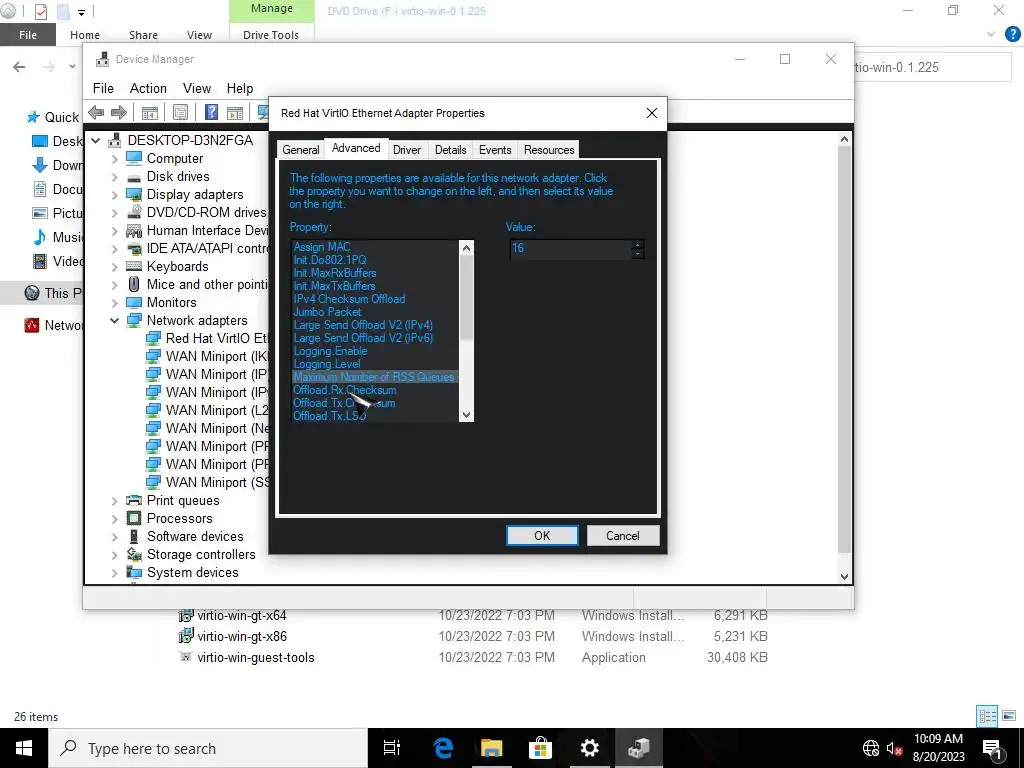Open the Task View taskbar icon
The width and height of the screenshot is (1024, 768).
tap(392, 748)
